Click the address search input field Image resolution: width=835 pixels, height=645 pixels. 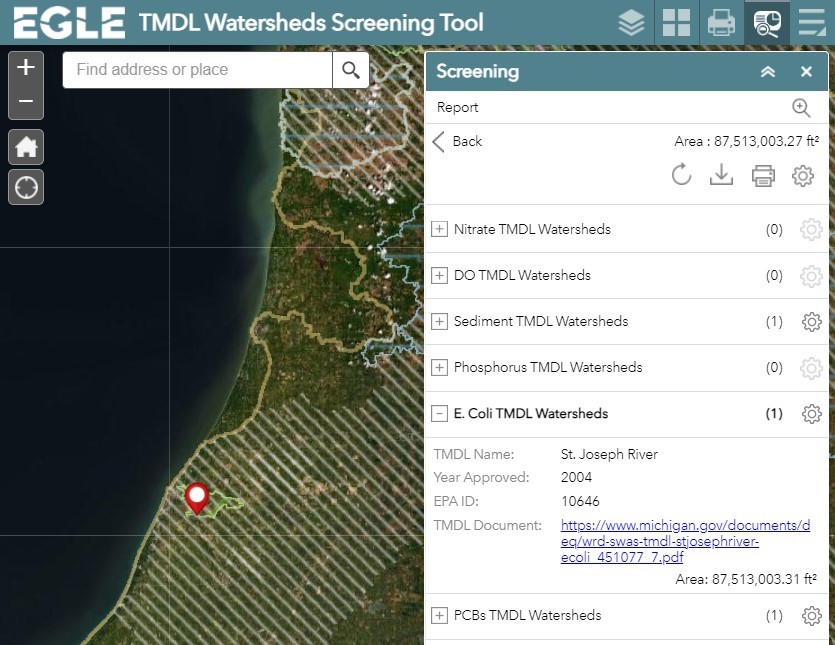196,70
